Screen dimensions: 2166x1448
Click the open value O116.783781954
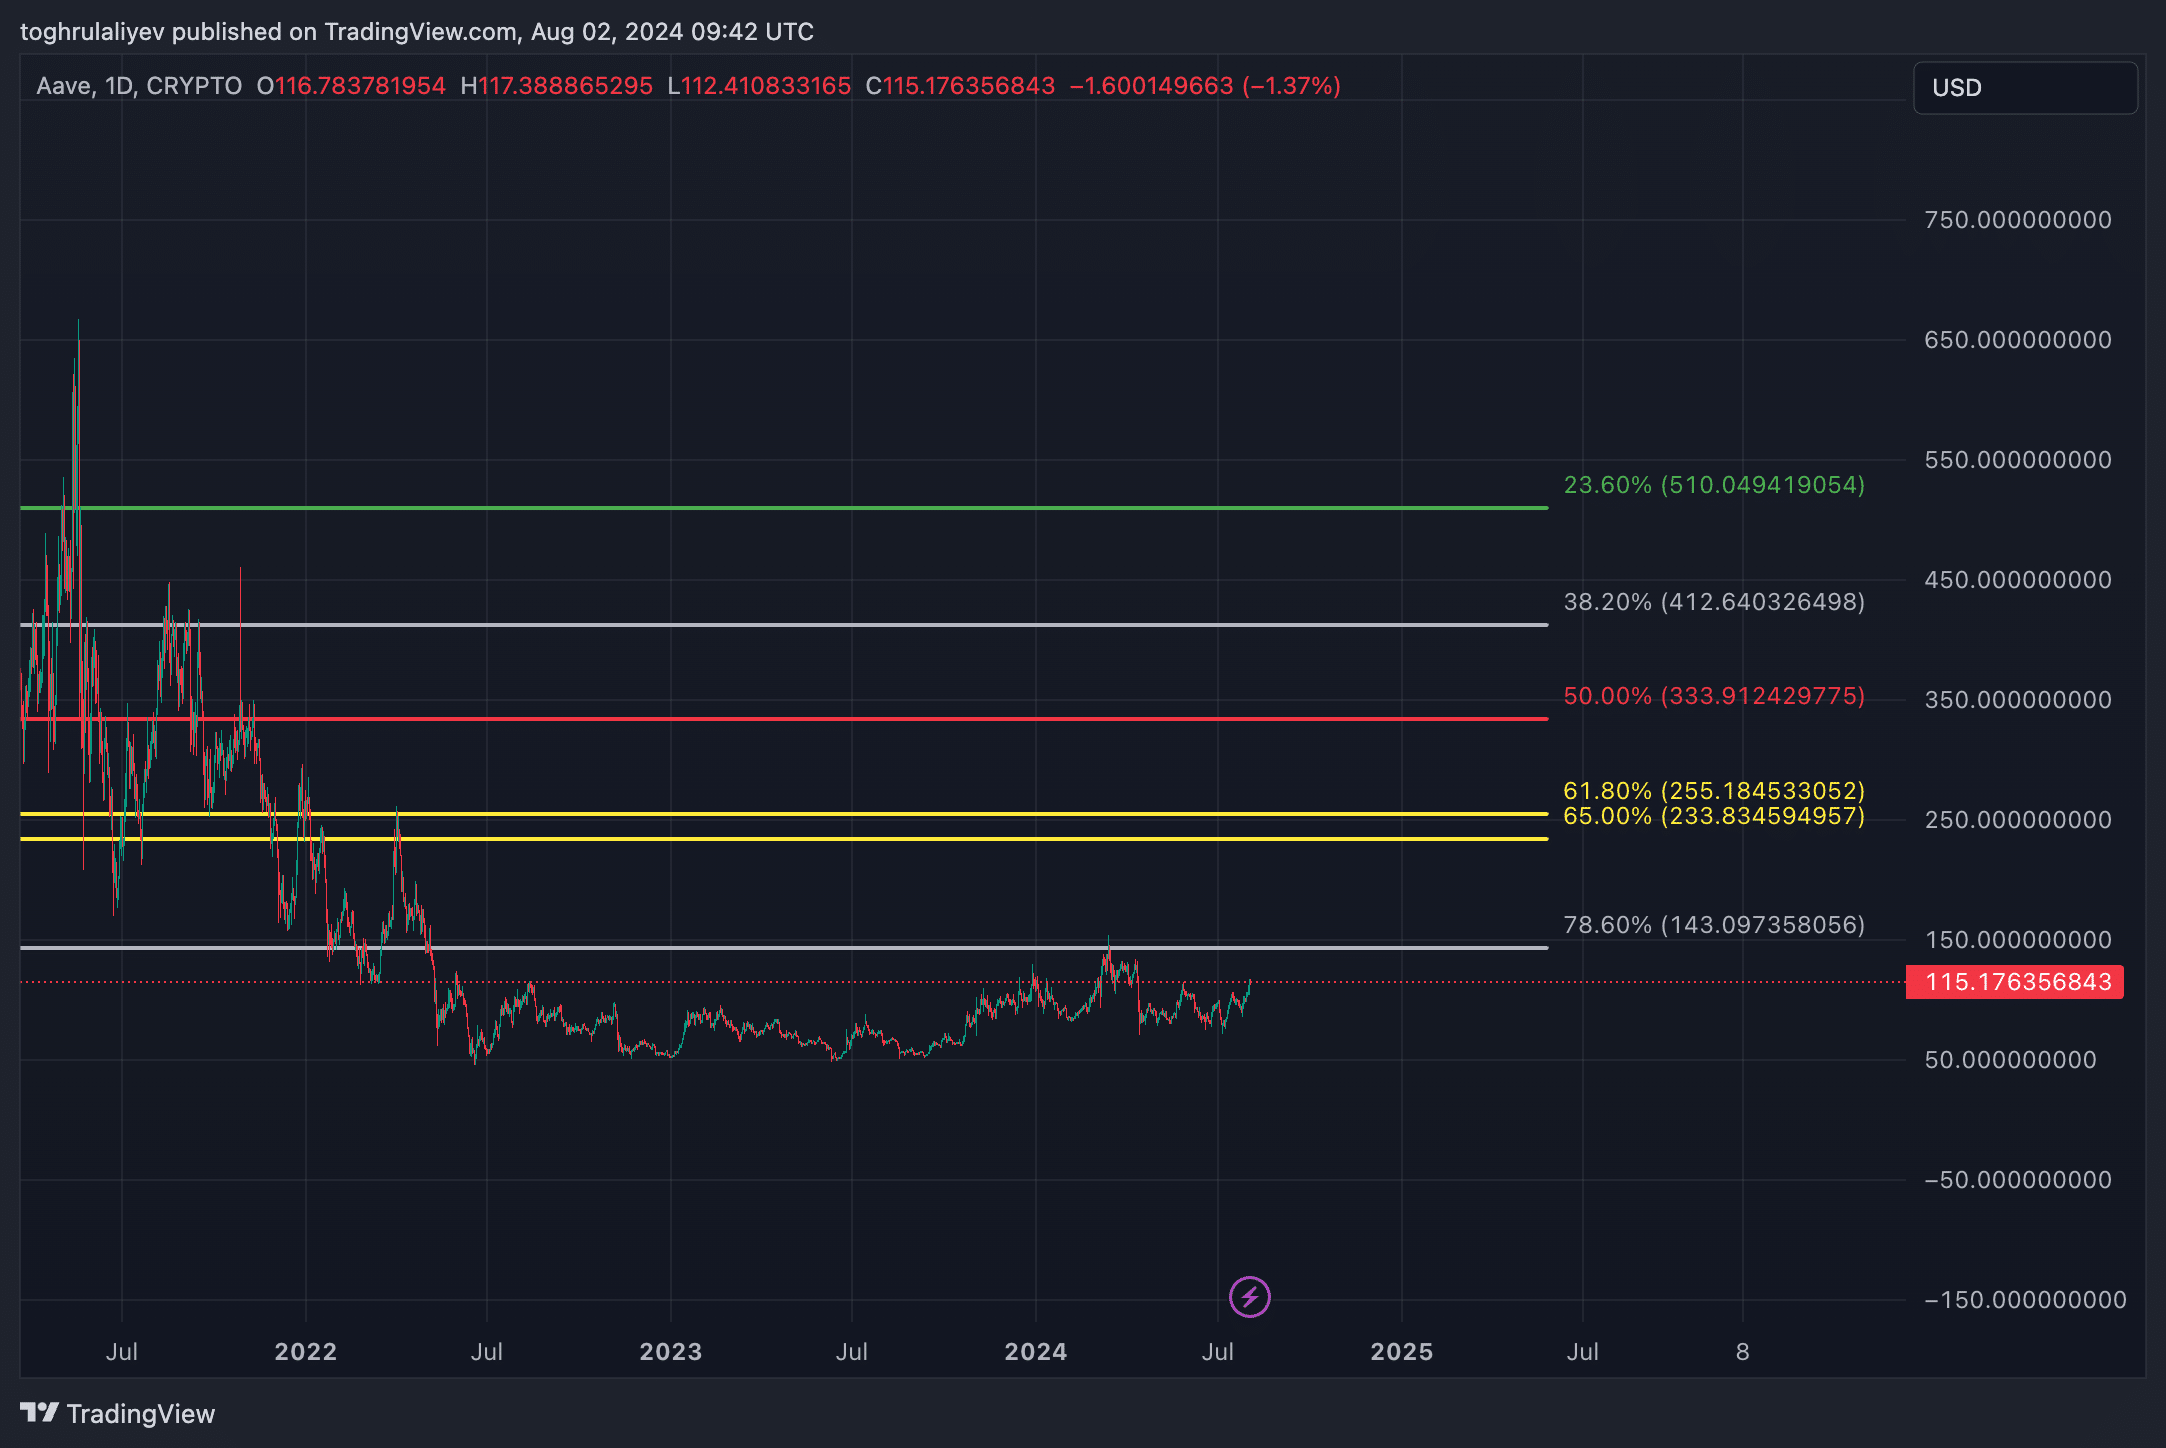coord(351,86)
